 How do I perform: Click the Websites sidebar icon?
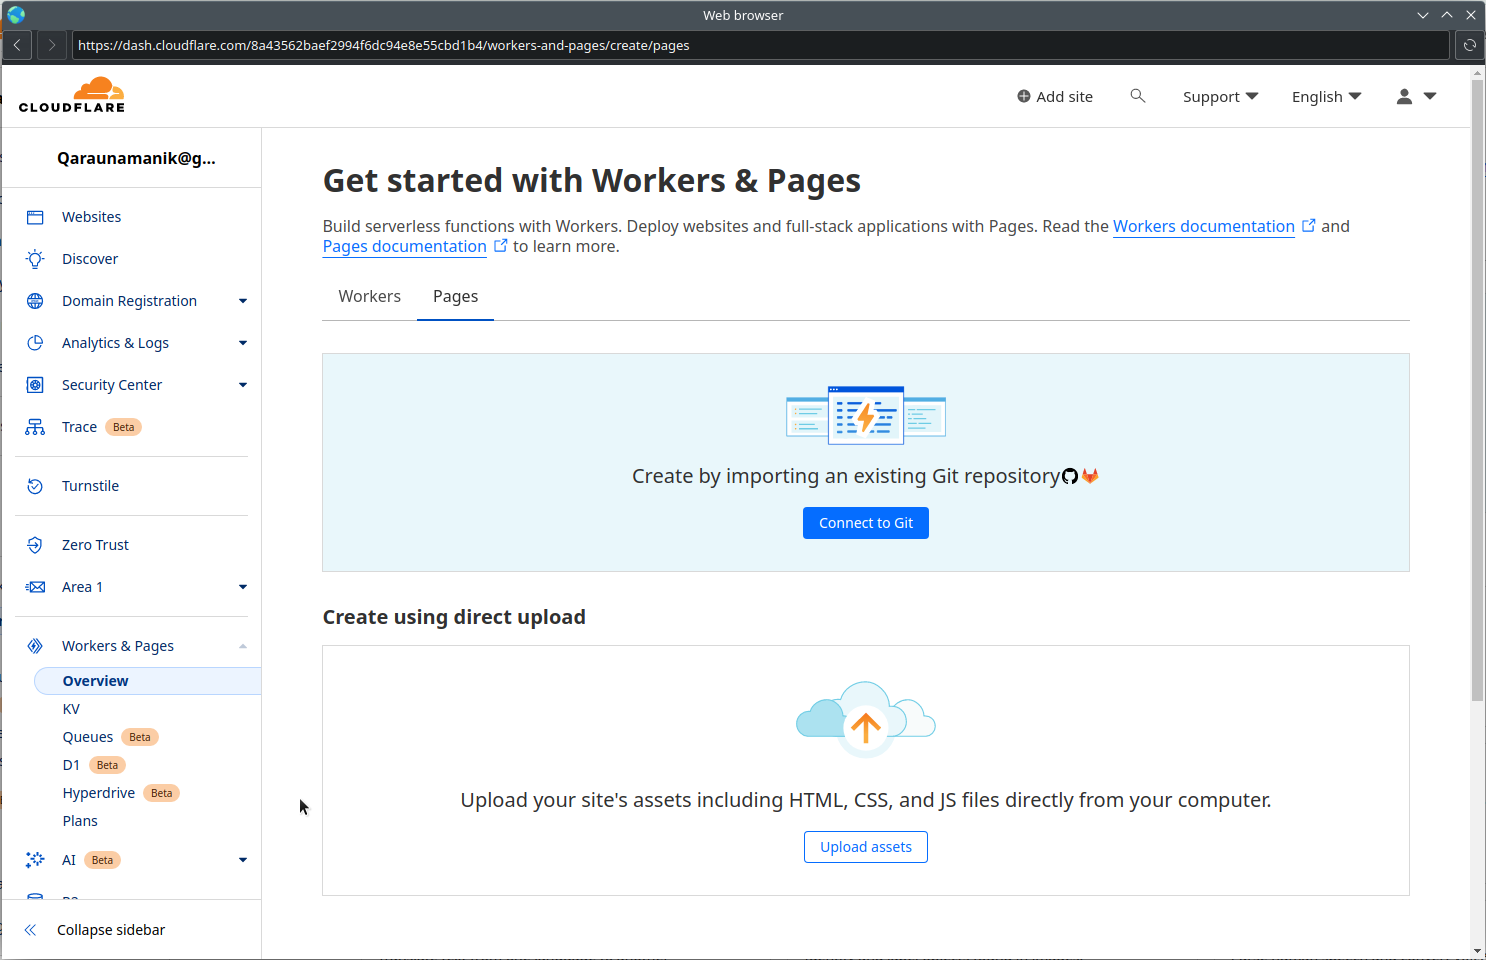35,217
